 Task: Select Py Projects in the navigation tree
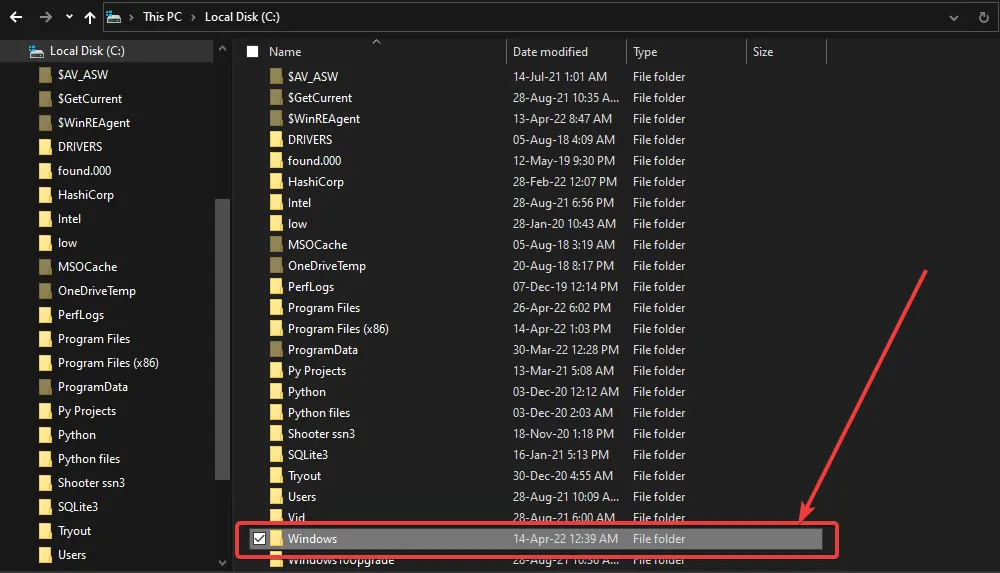(87, 411)
